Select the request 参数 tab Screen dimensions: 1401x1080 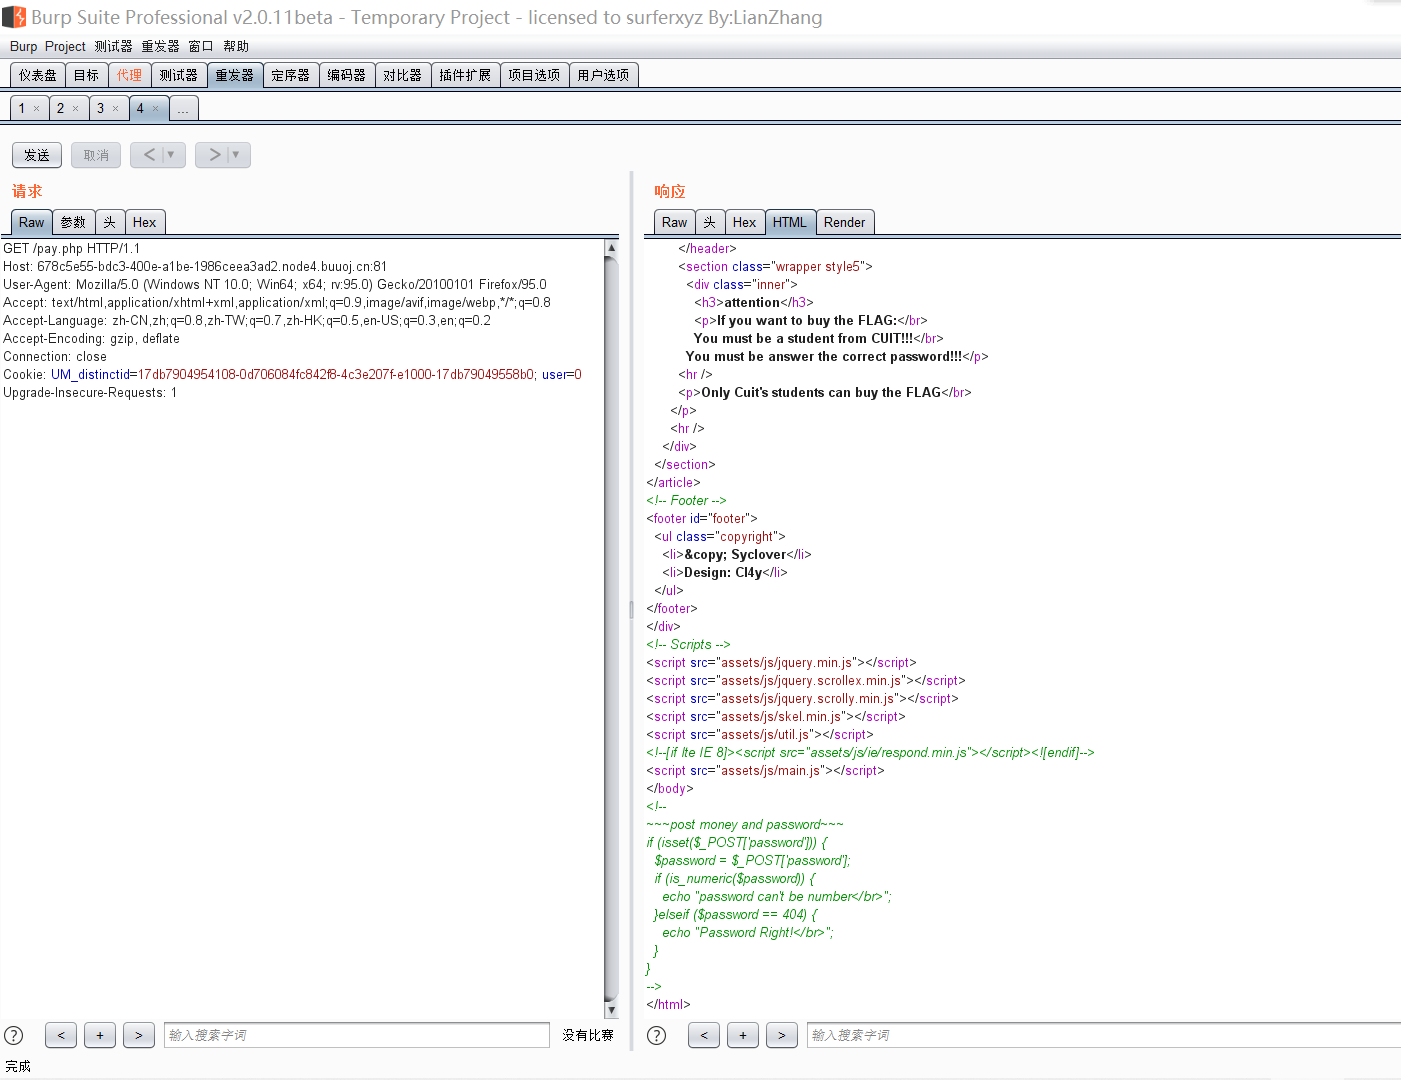(73, 222)
